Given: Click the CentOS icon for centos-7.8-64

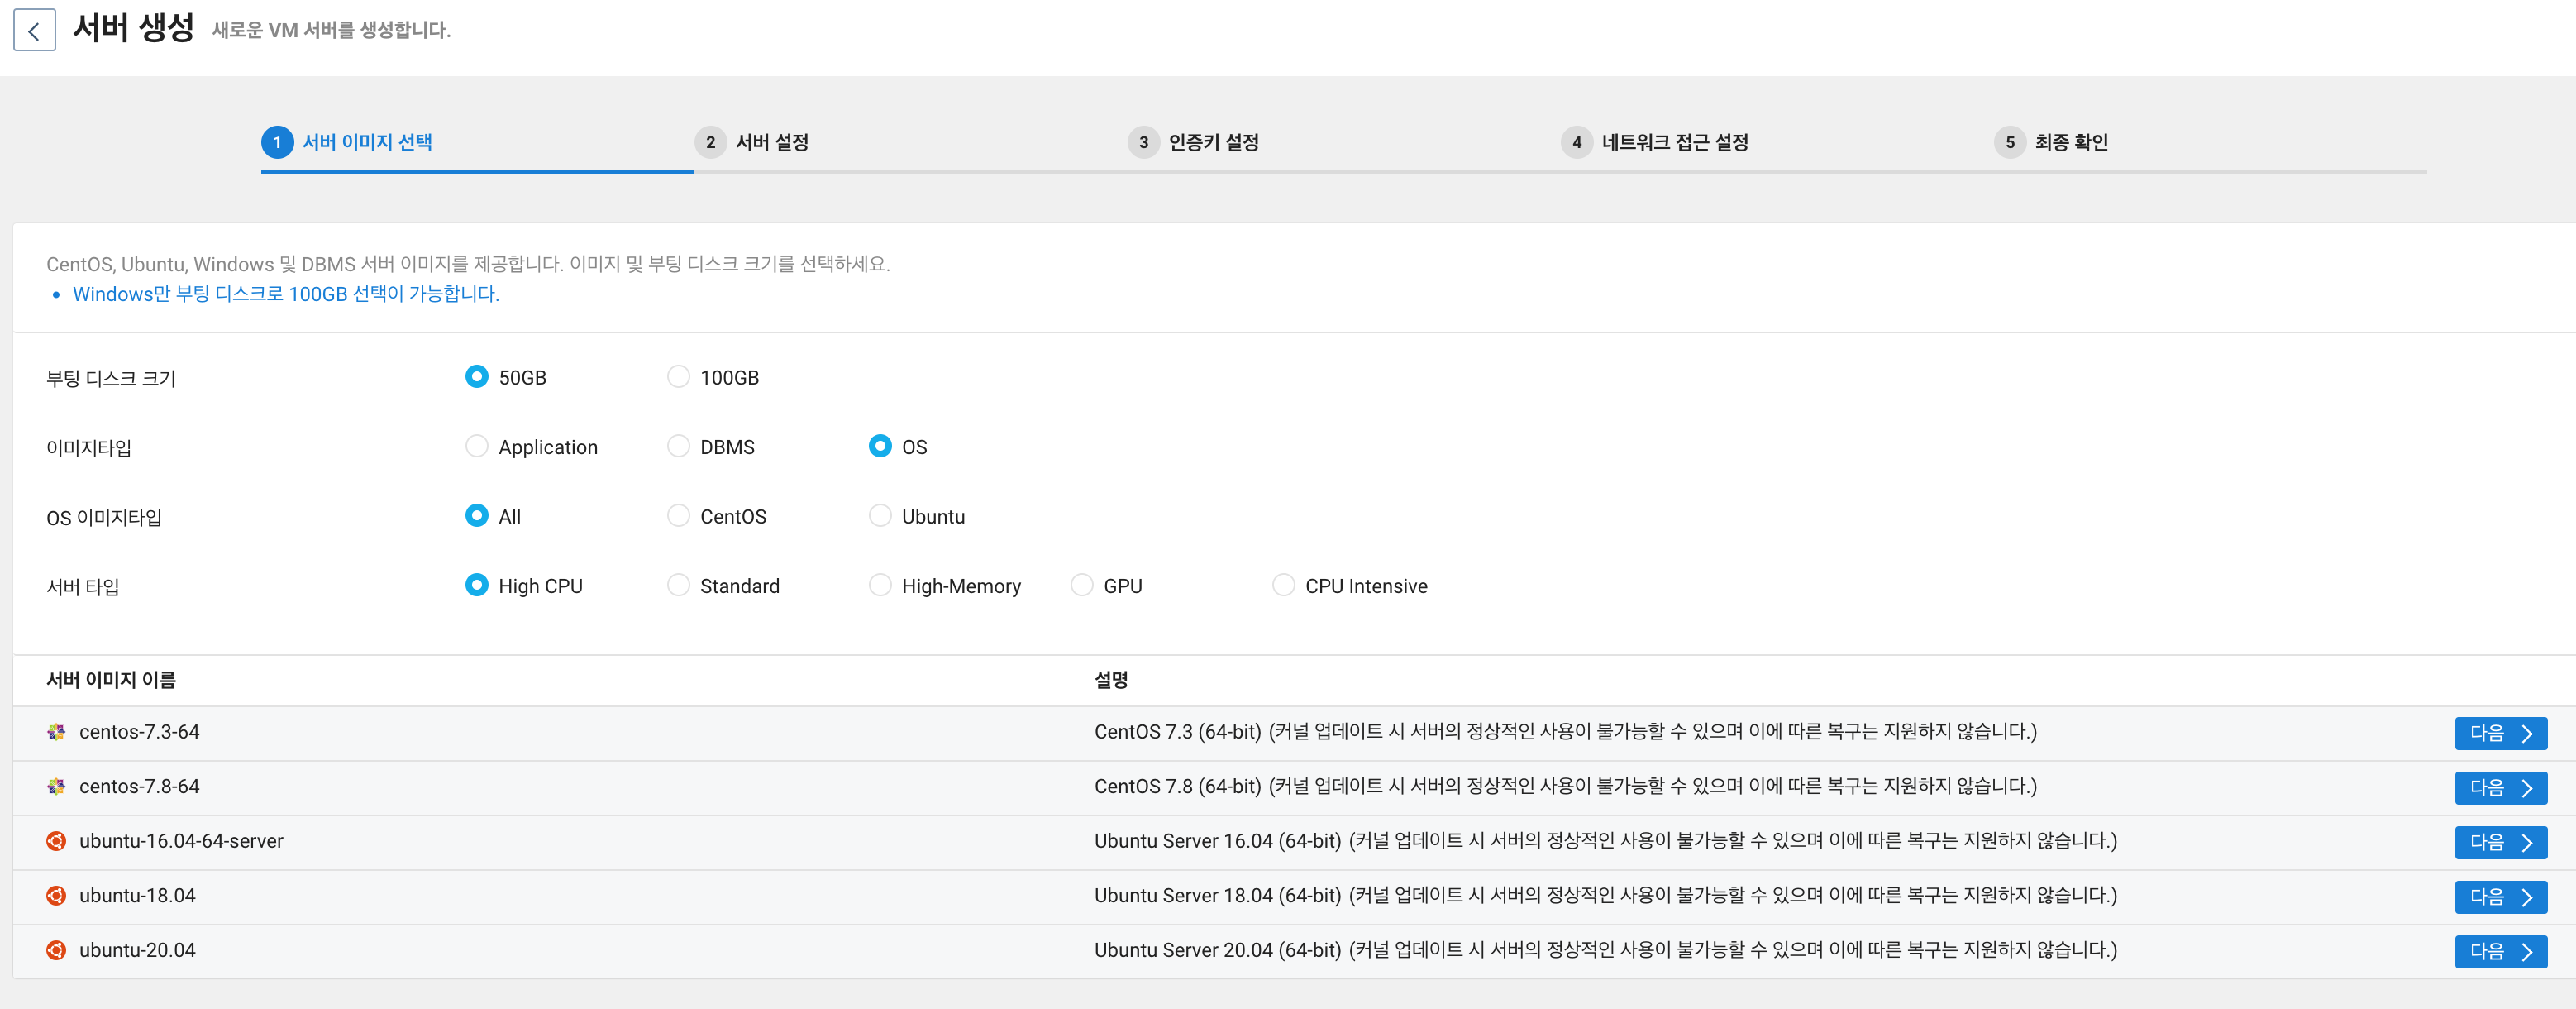Looking at the screenshot, I should point(56,787).
